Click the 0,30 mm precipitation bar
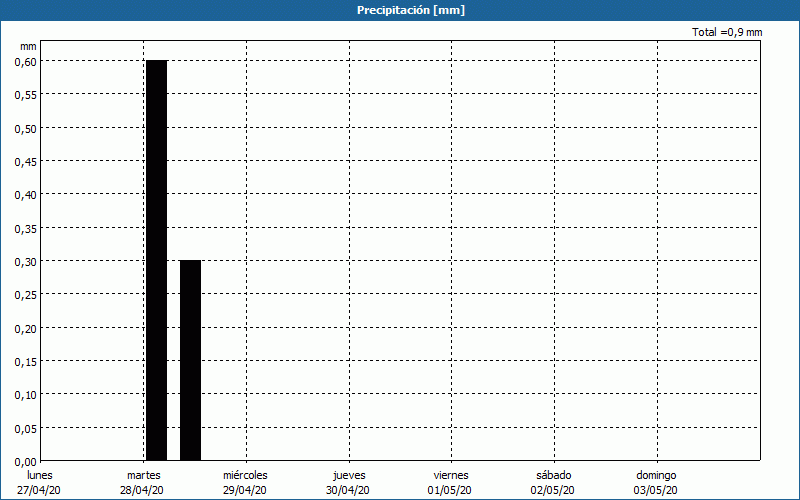This screenshot has height=500, width=800. (190, 360)
